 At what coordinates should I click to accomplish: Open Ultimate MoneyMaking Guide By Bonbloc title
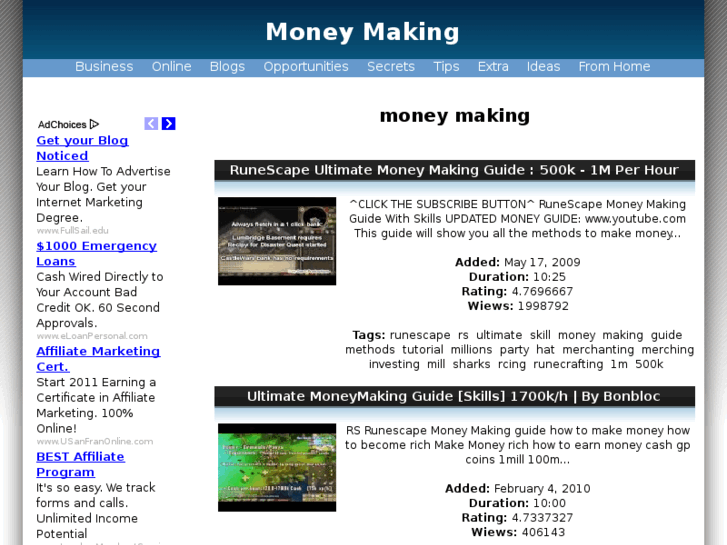click(x=454, y=397)
